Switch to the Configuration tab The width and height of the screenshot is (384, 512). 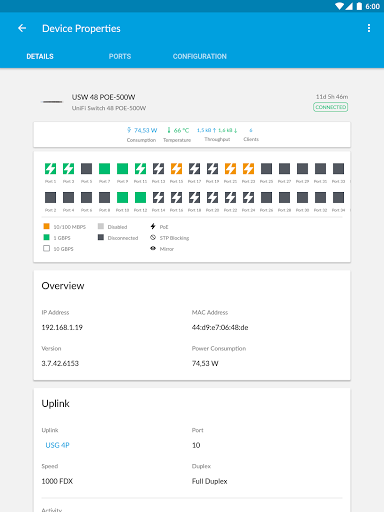click(200, 56)
